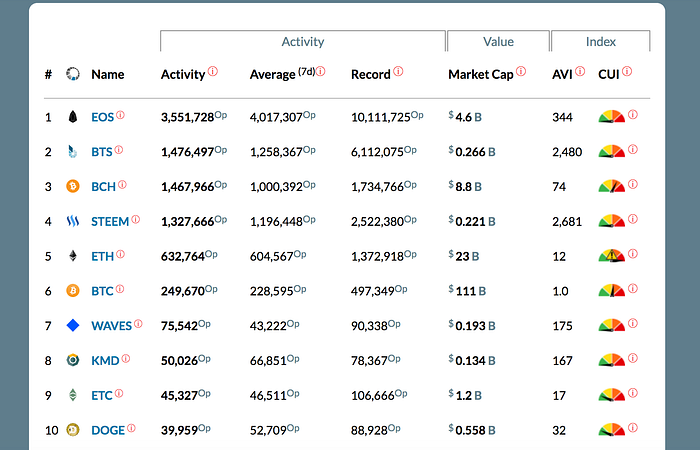Click the EOS coin logo icon
The height and width of the screenshot is (450, 700).
click(x=73, y=117)
